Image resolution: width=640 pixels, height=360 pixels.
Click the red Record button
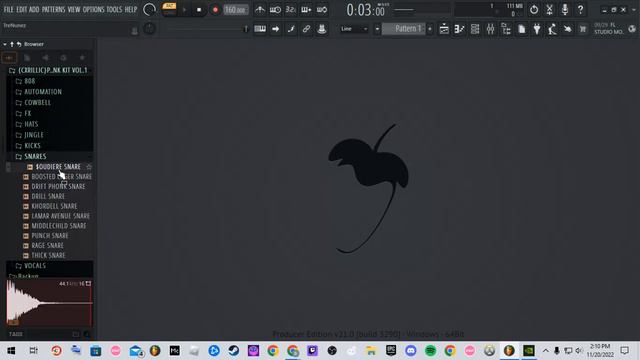click(215, 9)
